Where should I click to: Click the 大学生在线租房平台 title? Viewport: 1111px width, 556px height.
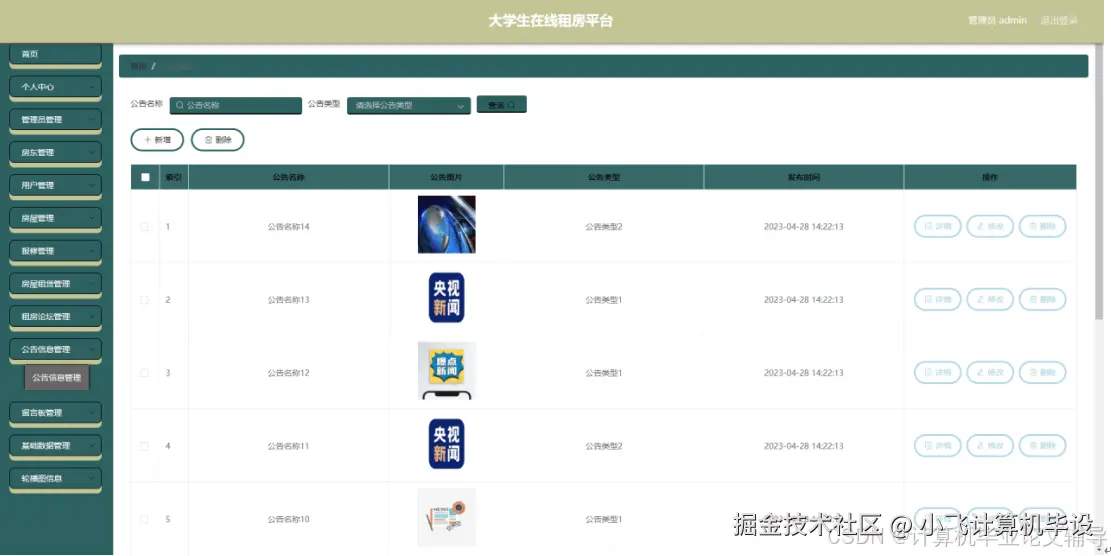tap(551, 21)
